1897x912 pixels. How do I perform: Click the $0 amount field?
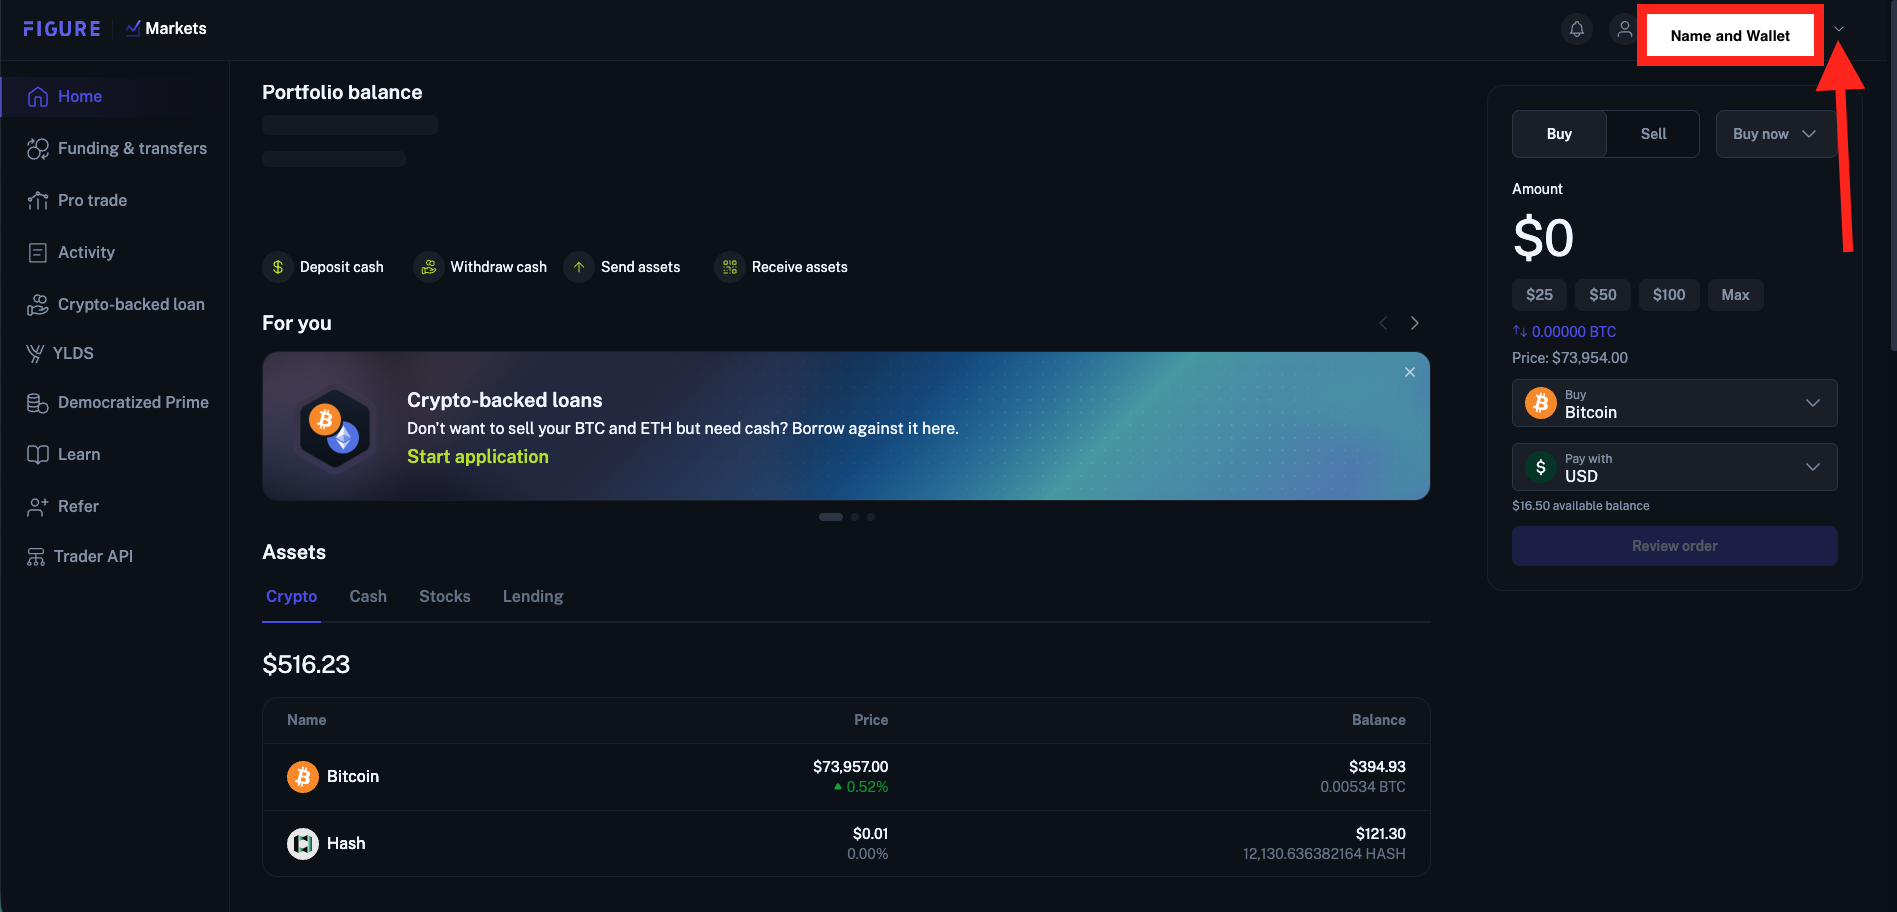pyautogui.click(x=1544, y=238)
